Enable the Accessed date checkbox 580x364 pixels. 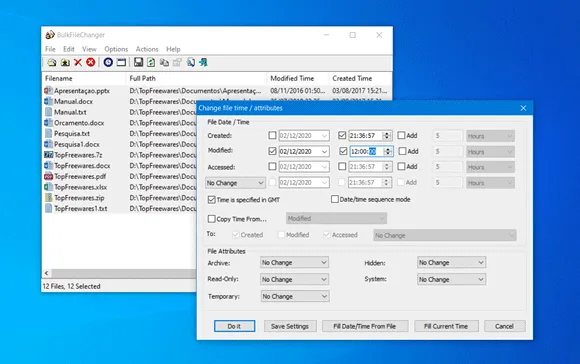click(272, 166)
